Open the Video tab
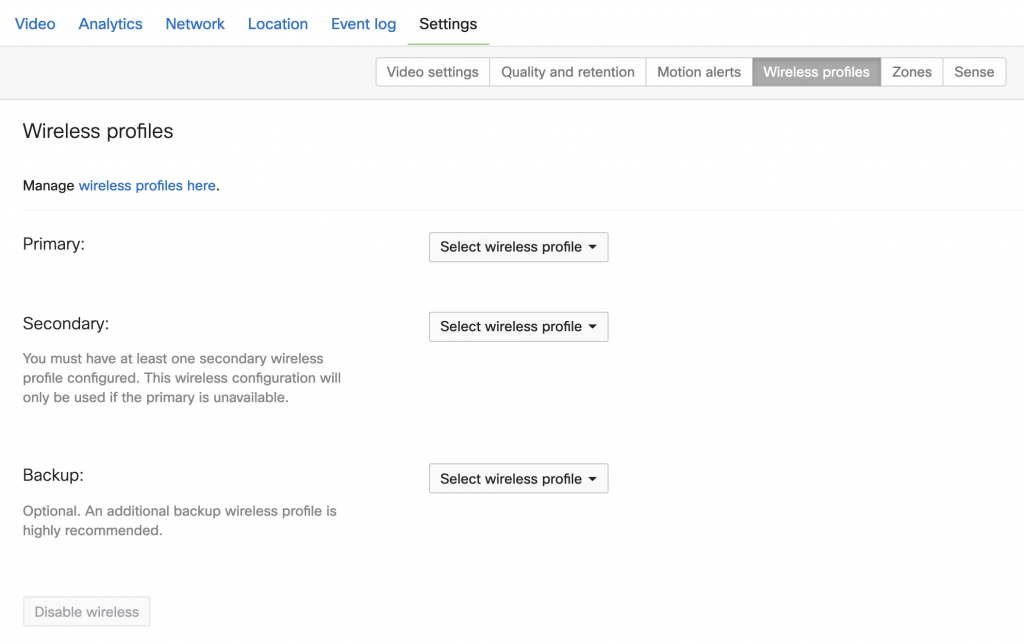 (35, 23)
